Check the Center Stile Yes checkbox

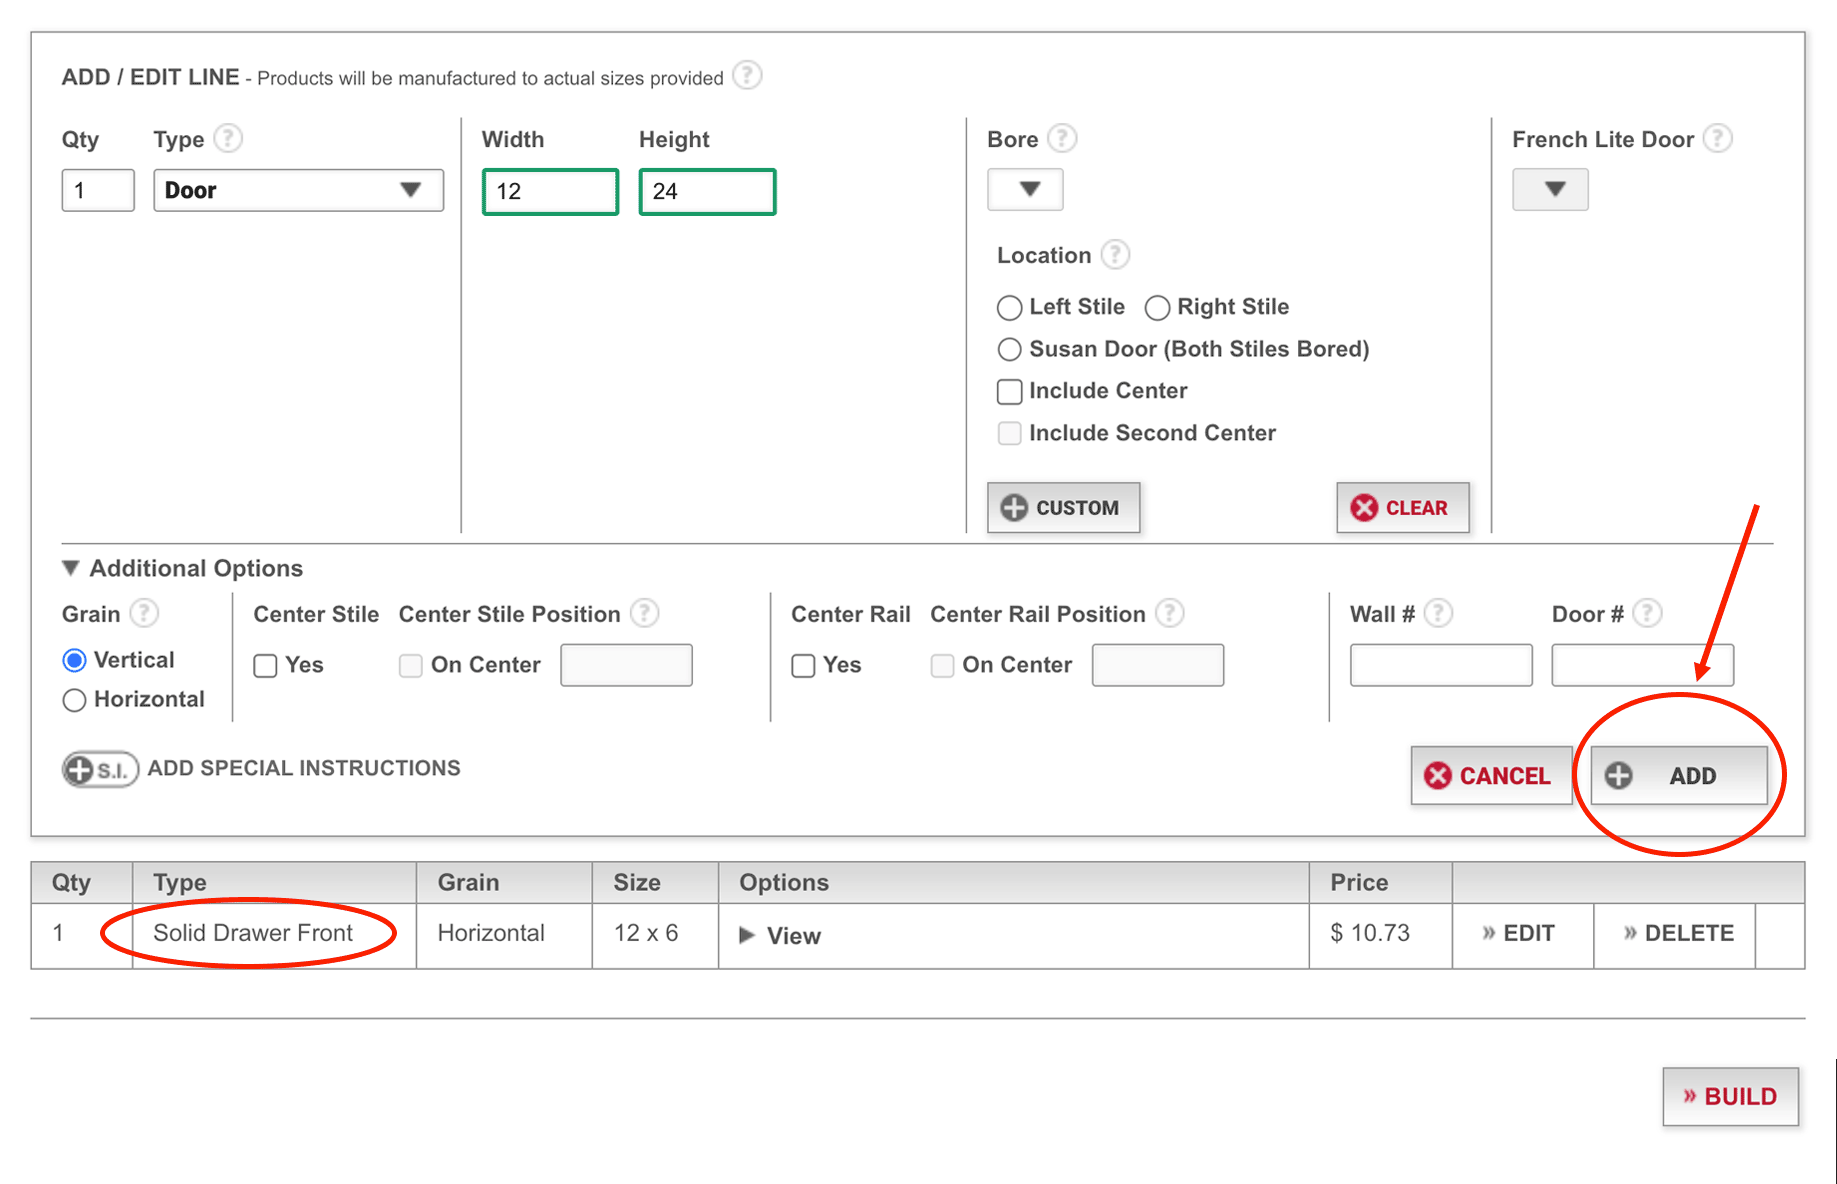(x=265, y=666)
